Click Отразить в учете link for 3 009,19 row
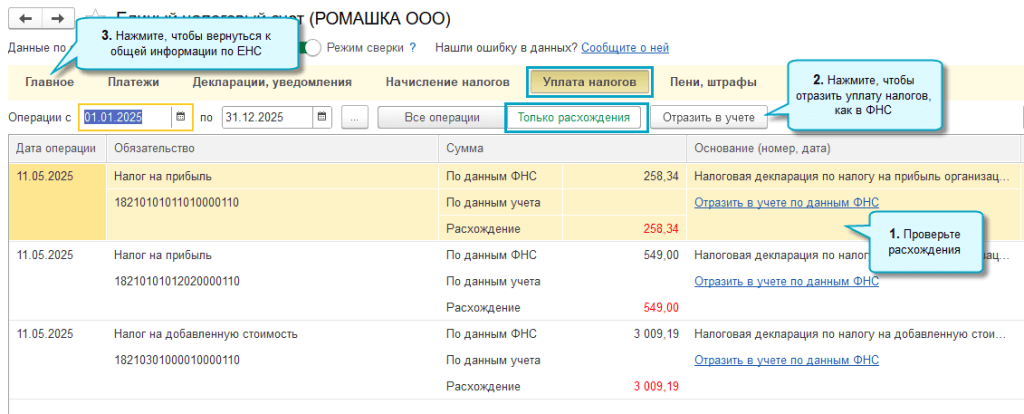1024x414 pixels. click(786, 360)
